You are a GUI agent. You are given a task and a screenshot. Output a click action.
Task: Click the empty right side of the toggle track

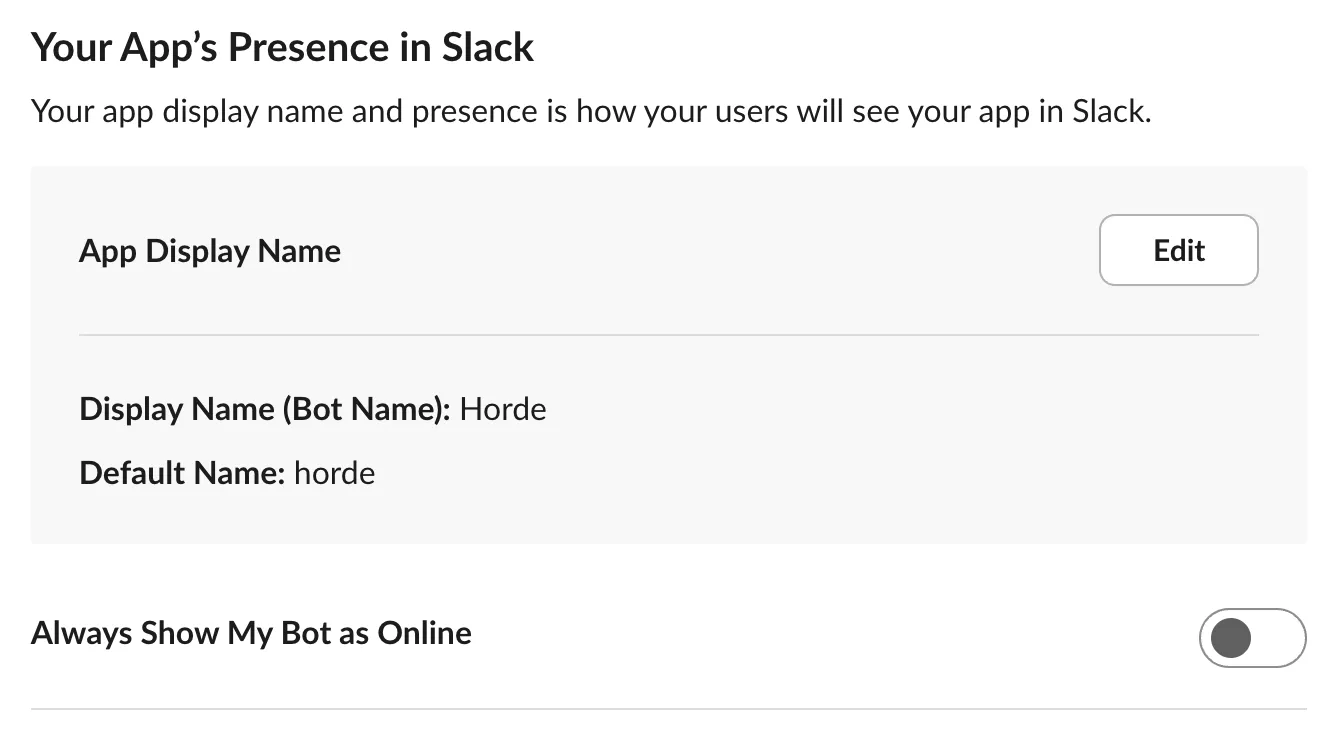1278,637
